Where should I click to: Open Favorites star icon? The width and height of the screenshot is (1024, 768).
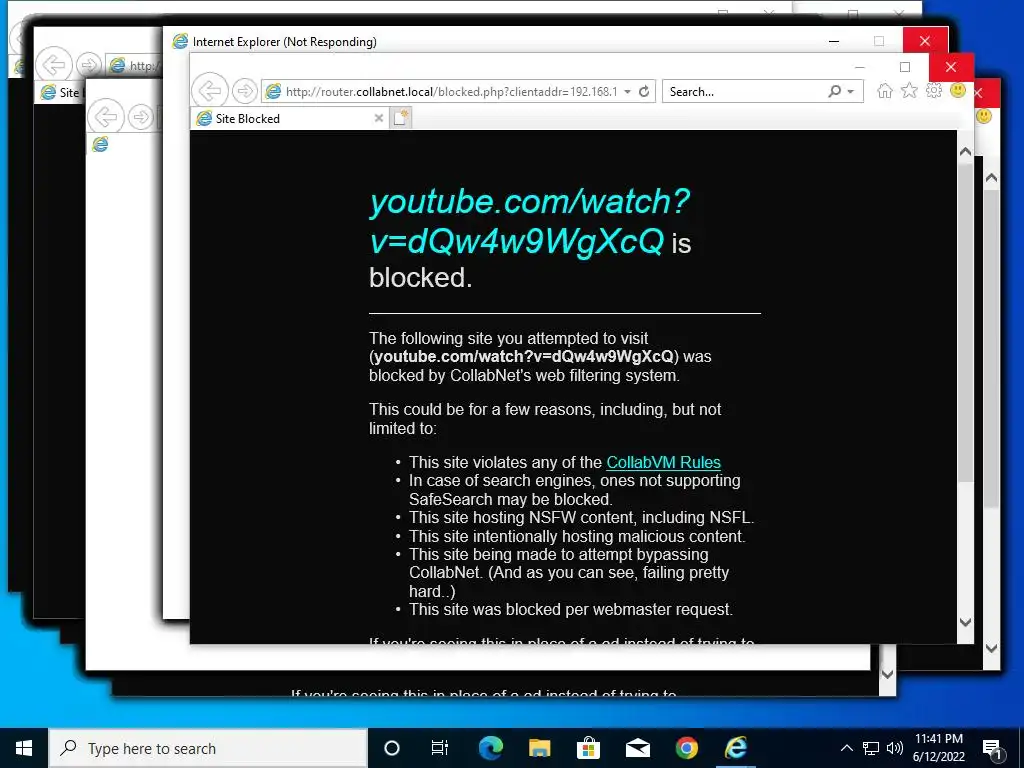[909, 91]
